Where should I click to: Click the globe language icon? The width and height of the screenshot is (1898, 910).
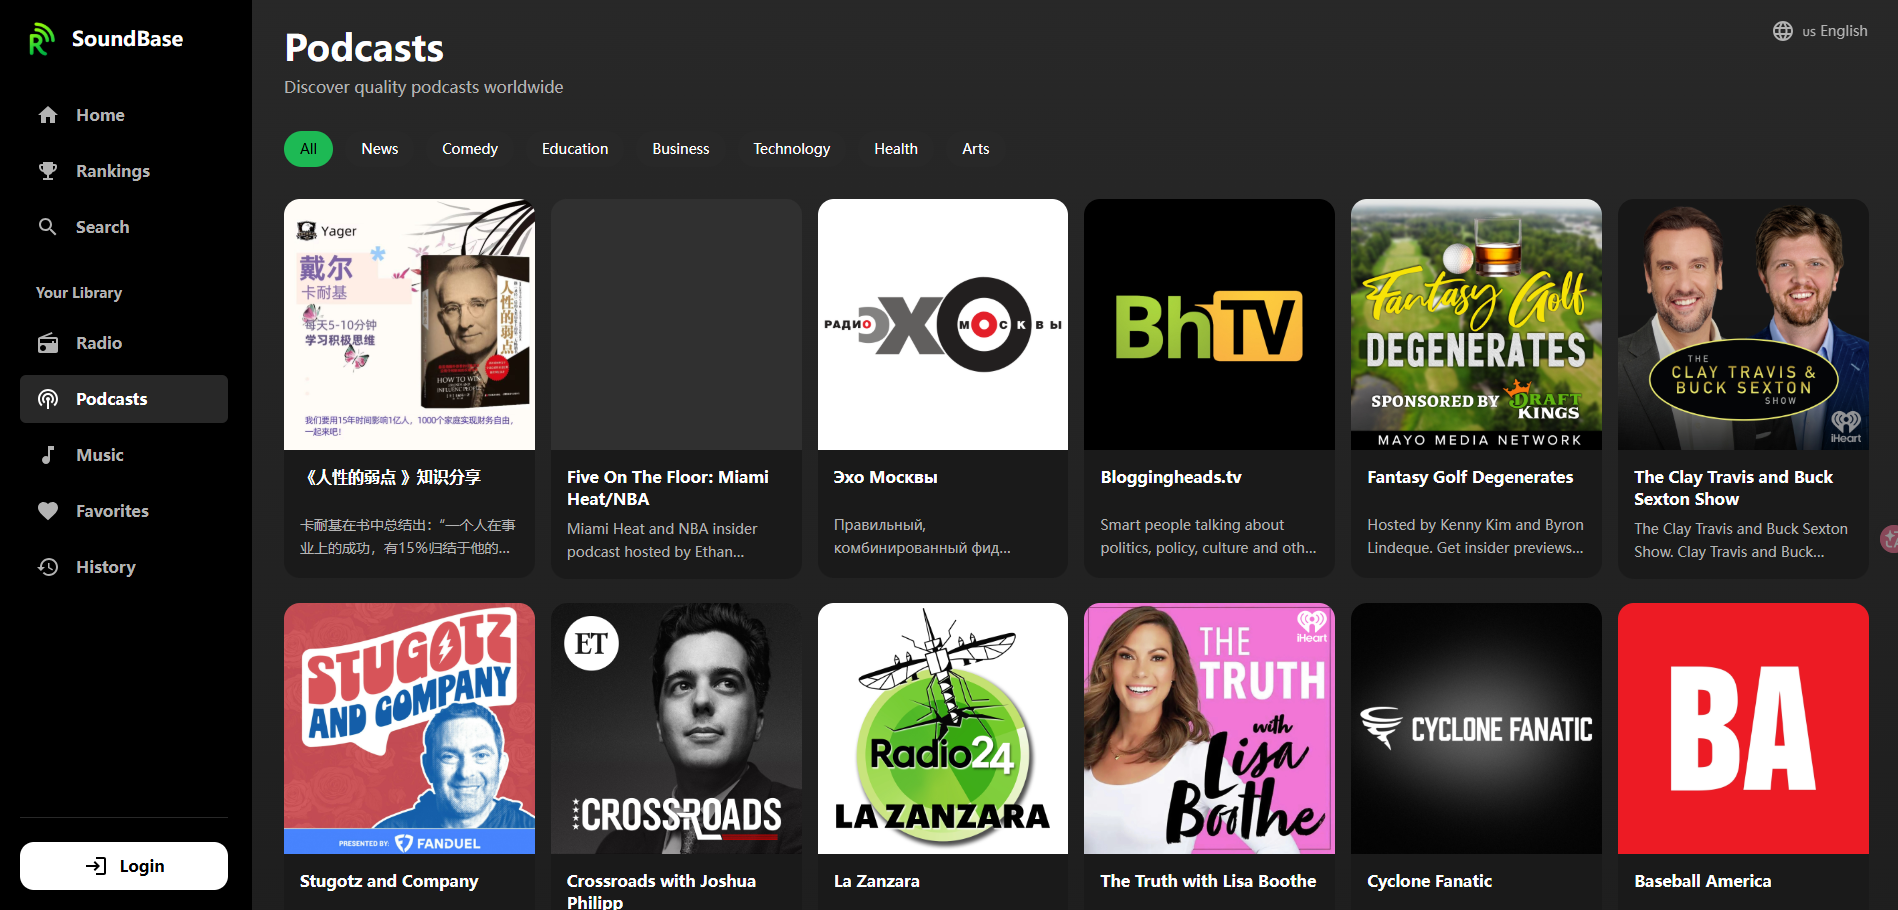pyautogui.click(x=1783, y=31)
